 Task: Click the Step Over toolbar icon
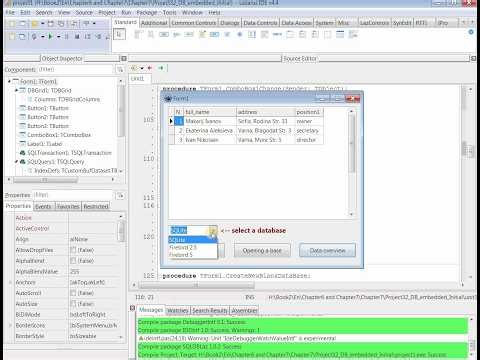(99, 36)
